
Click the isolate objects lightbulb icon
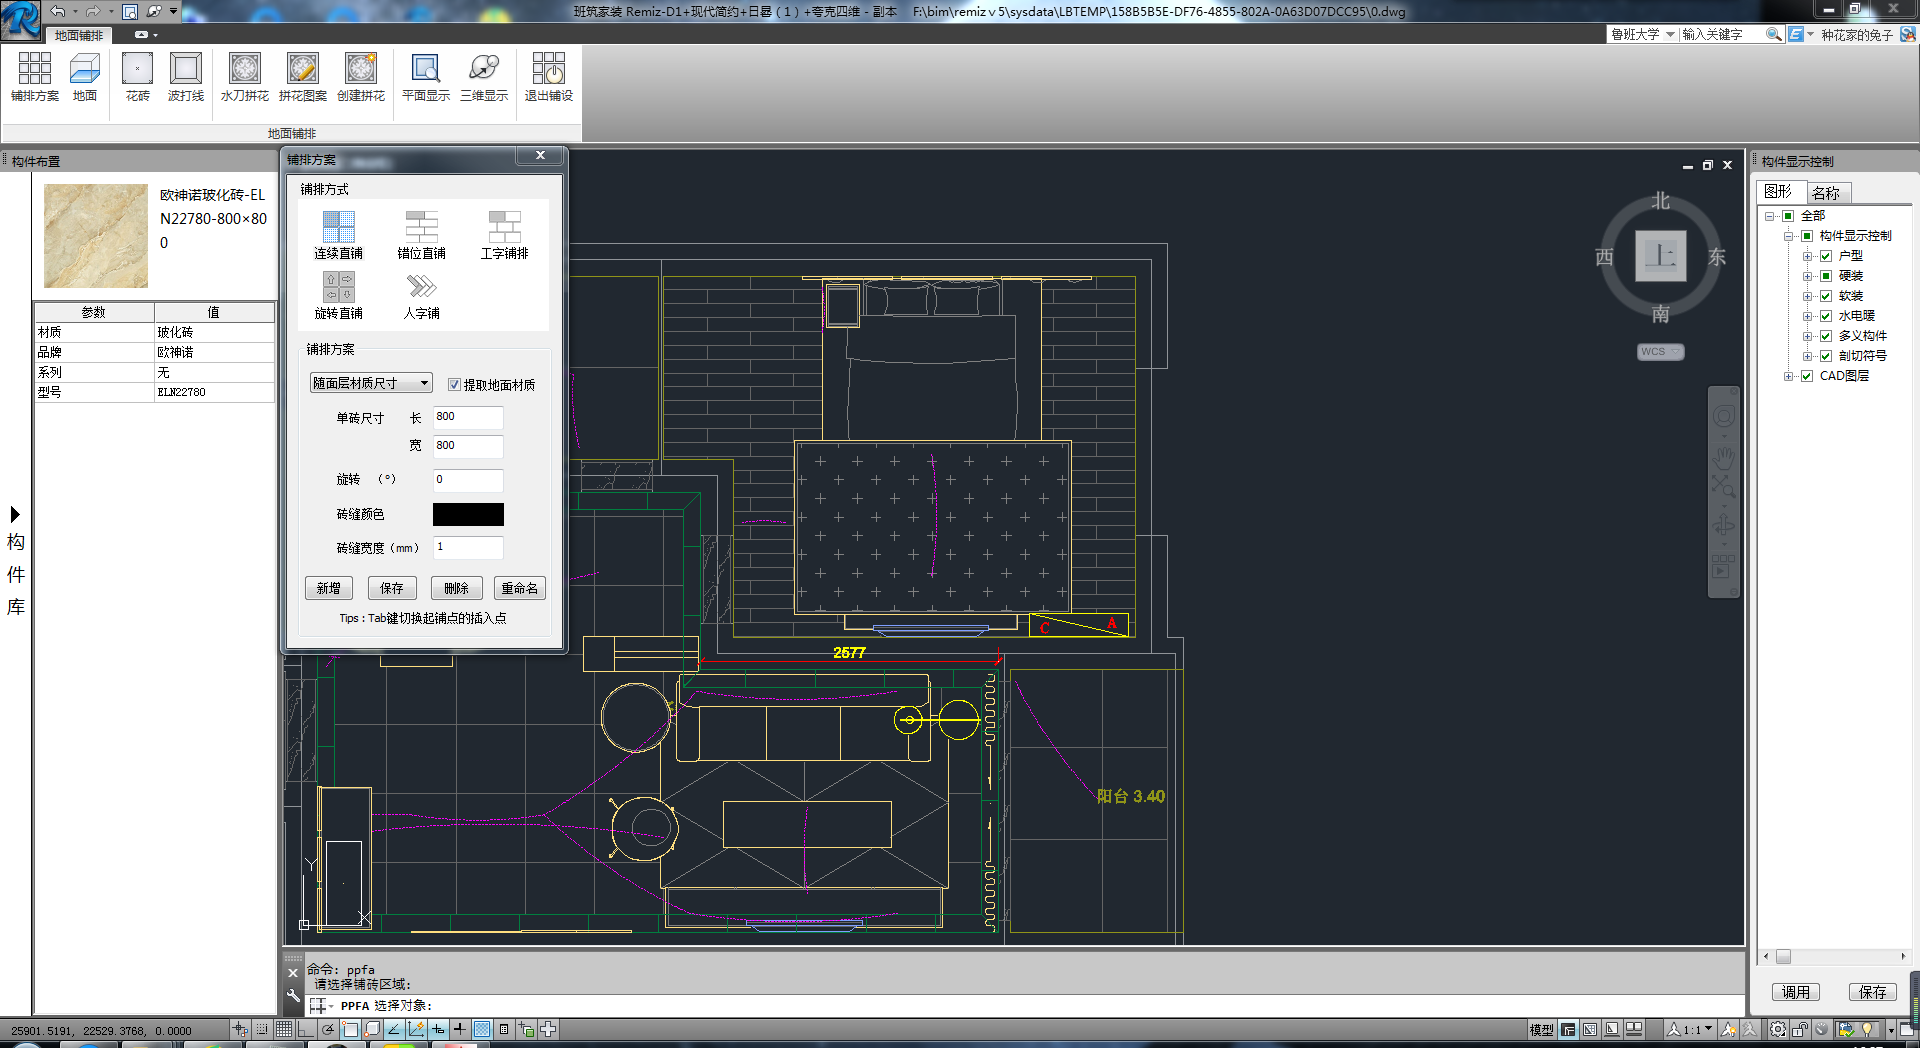[1867, 1029]
